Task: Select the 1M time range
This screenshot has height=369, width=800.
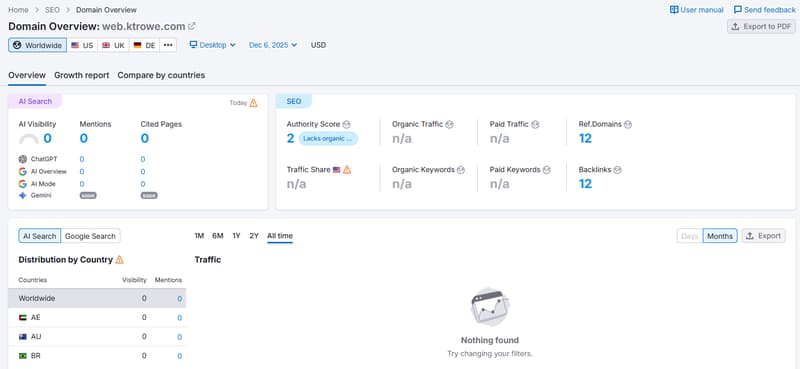Action: [199, 236]
